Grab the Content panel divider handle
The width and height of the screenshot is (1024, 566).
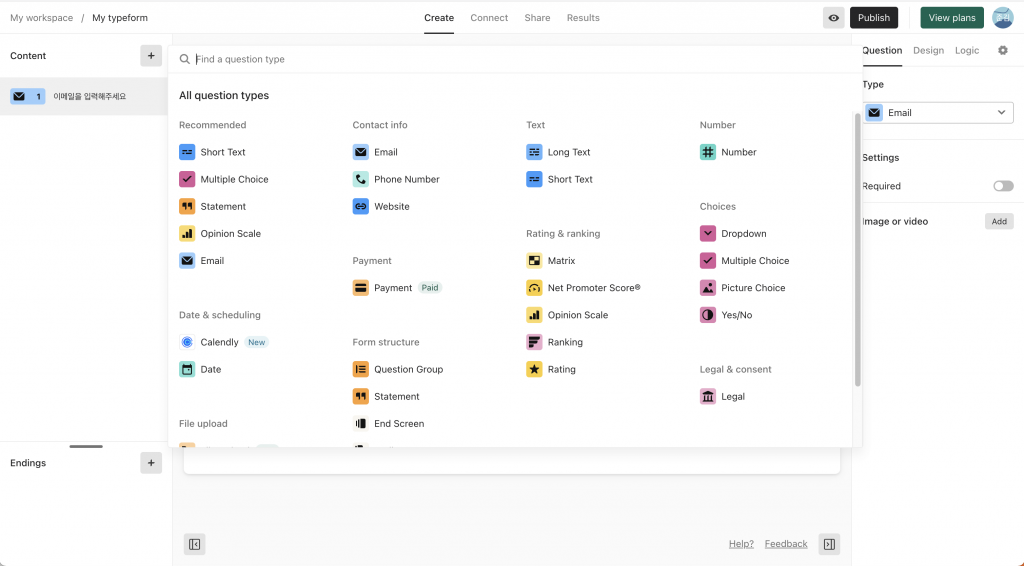(86, 447)
